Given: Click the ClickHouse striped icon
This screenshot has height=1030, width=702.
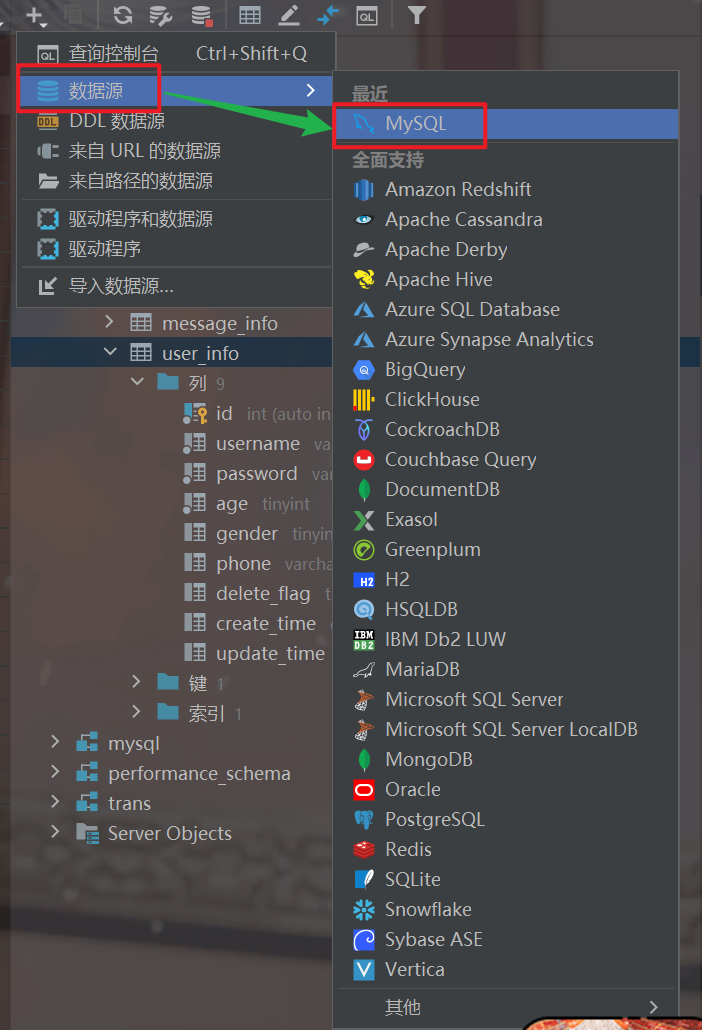Looking at the screenshot, I should [x=364, y=399].
